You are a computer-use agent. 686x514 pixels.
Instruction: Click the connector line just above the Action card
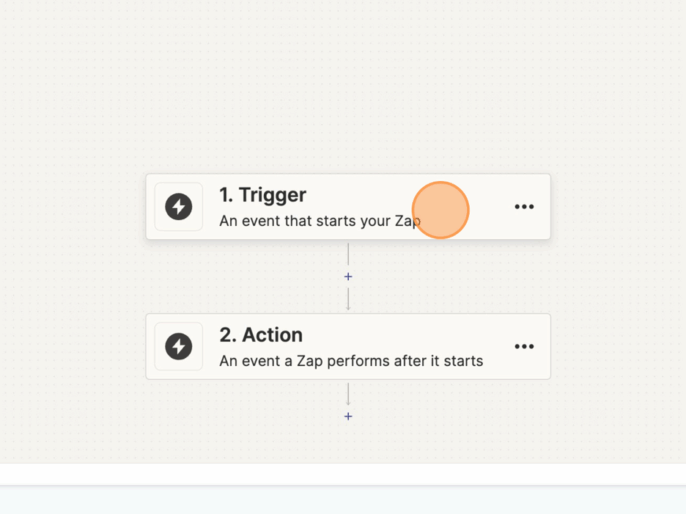point(348,300)
